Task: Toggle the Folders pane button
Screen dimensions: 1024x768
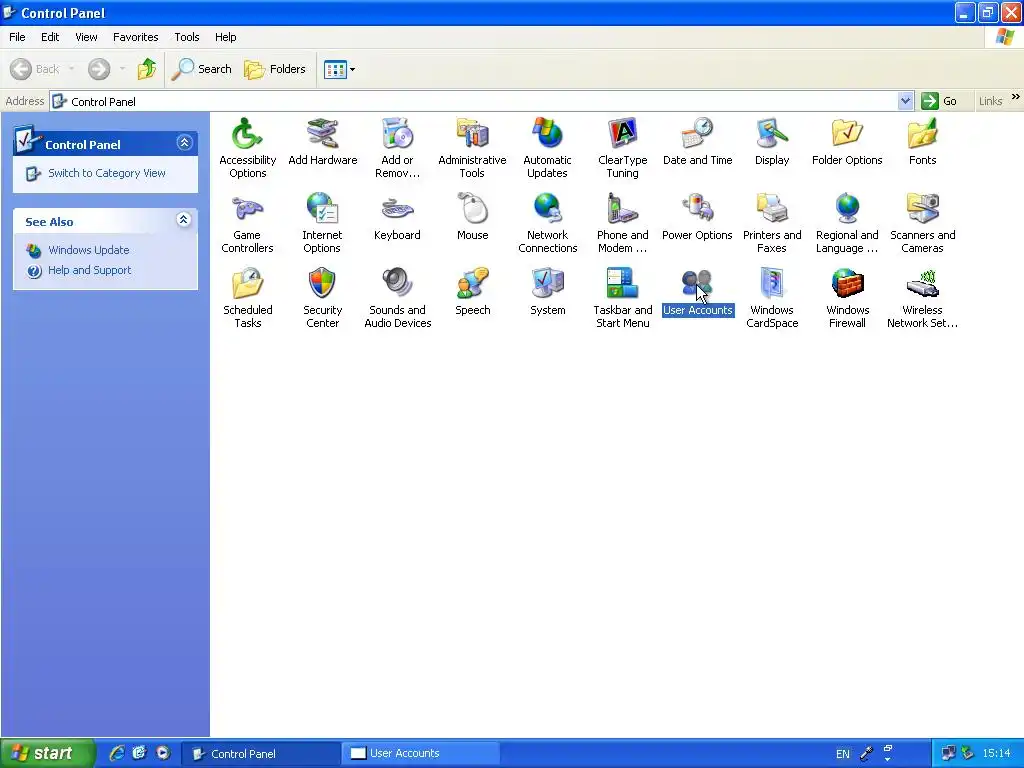Action: click(274, 69)
